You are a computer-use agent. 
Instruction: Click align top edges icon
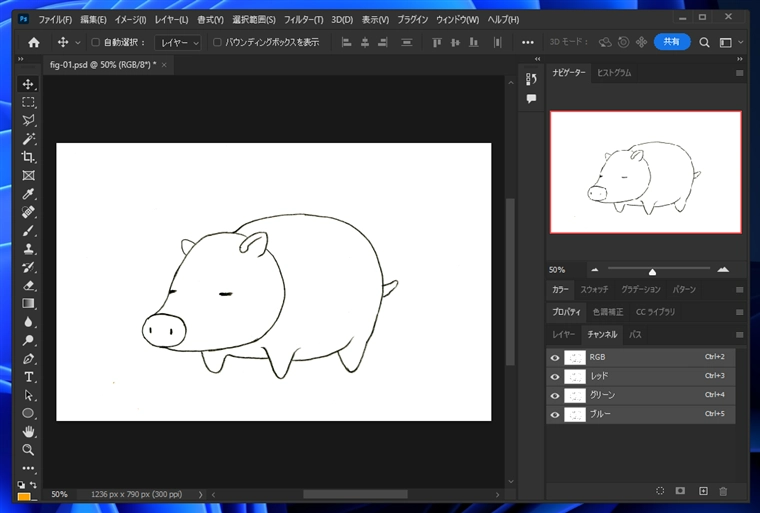[x=437, y=43]
